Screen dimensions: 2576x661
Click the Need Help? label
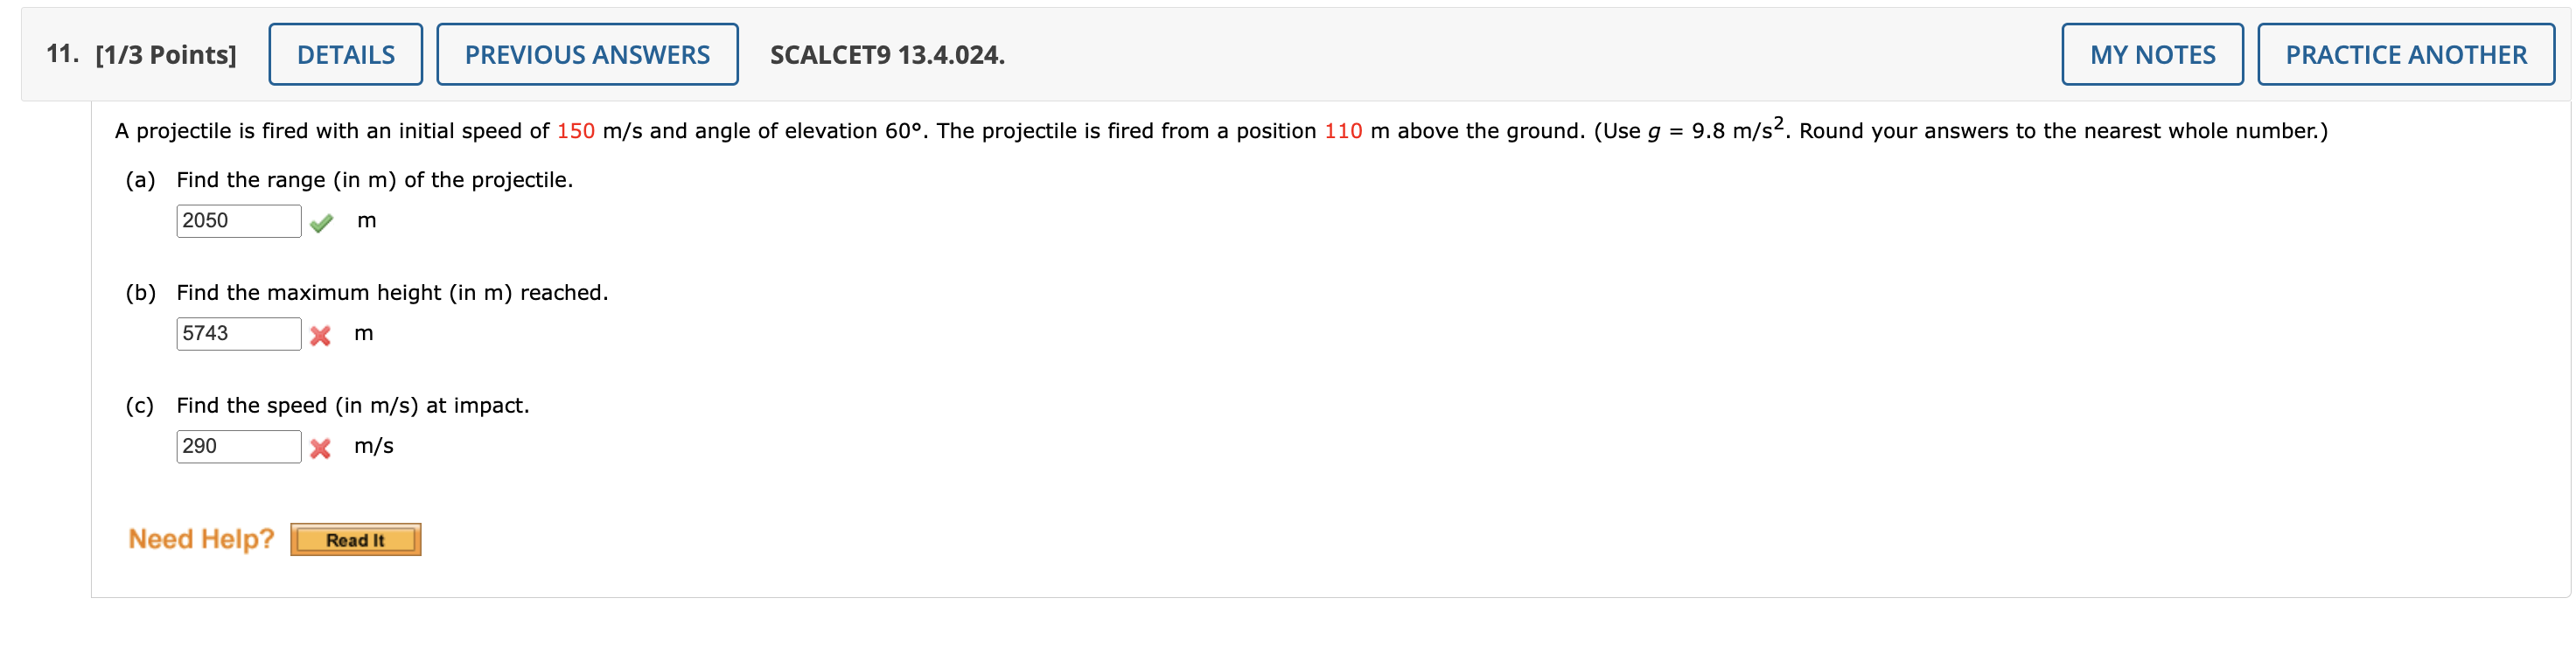200,539
